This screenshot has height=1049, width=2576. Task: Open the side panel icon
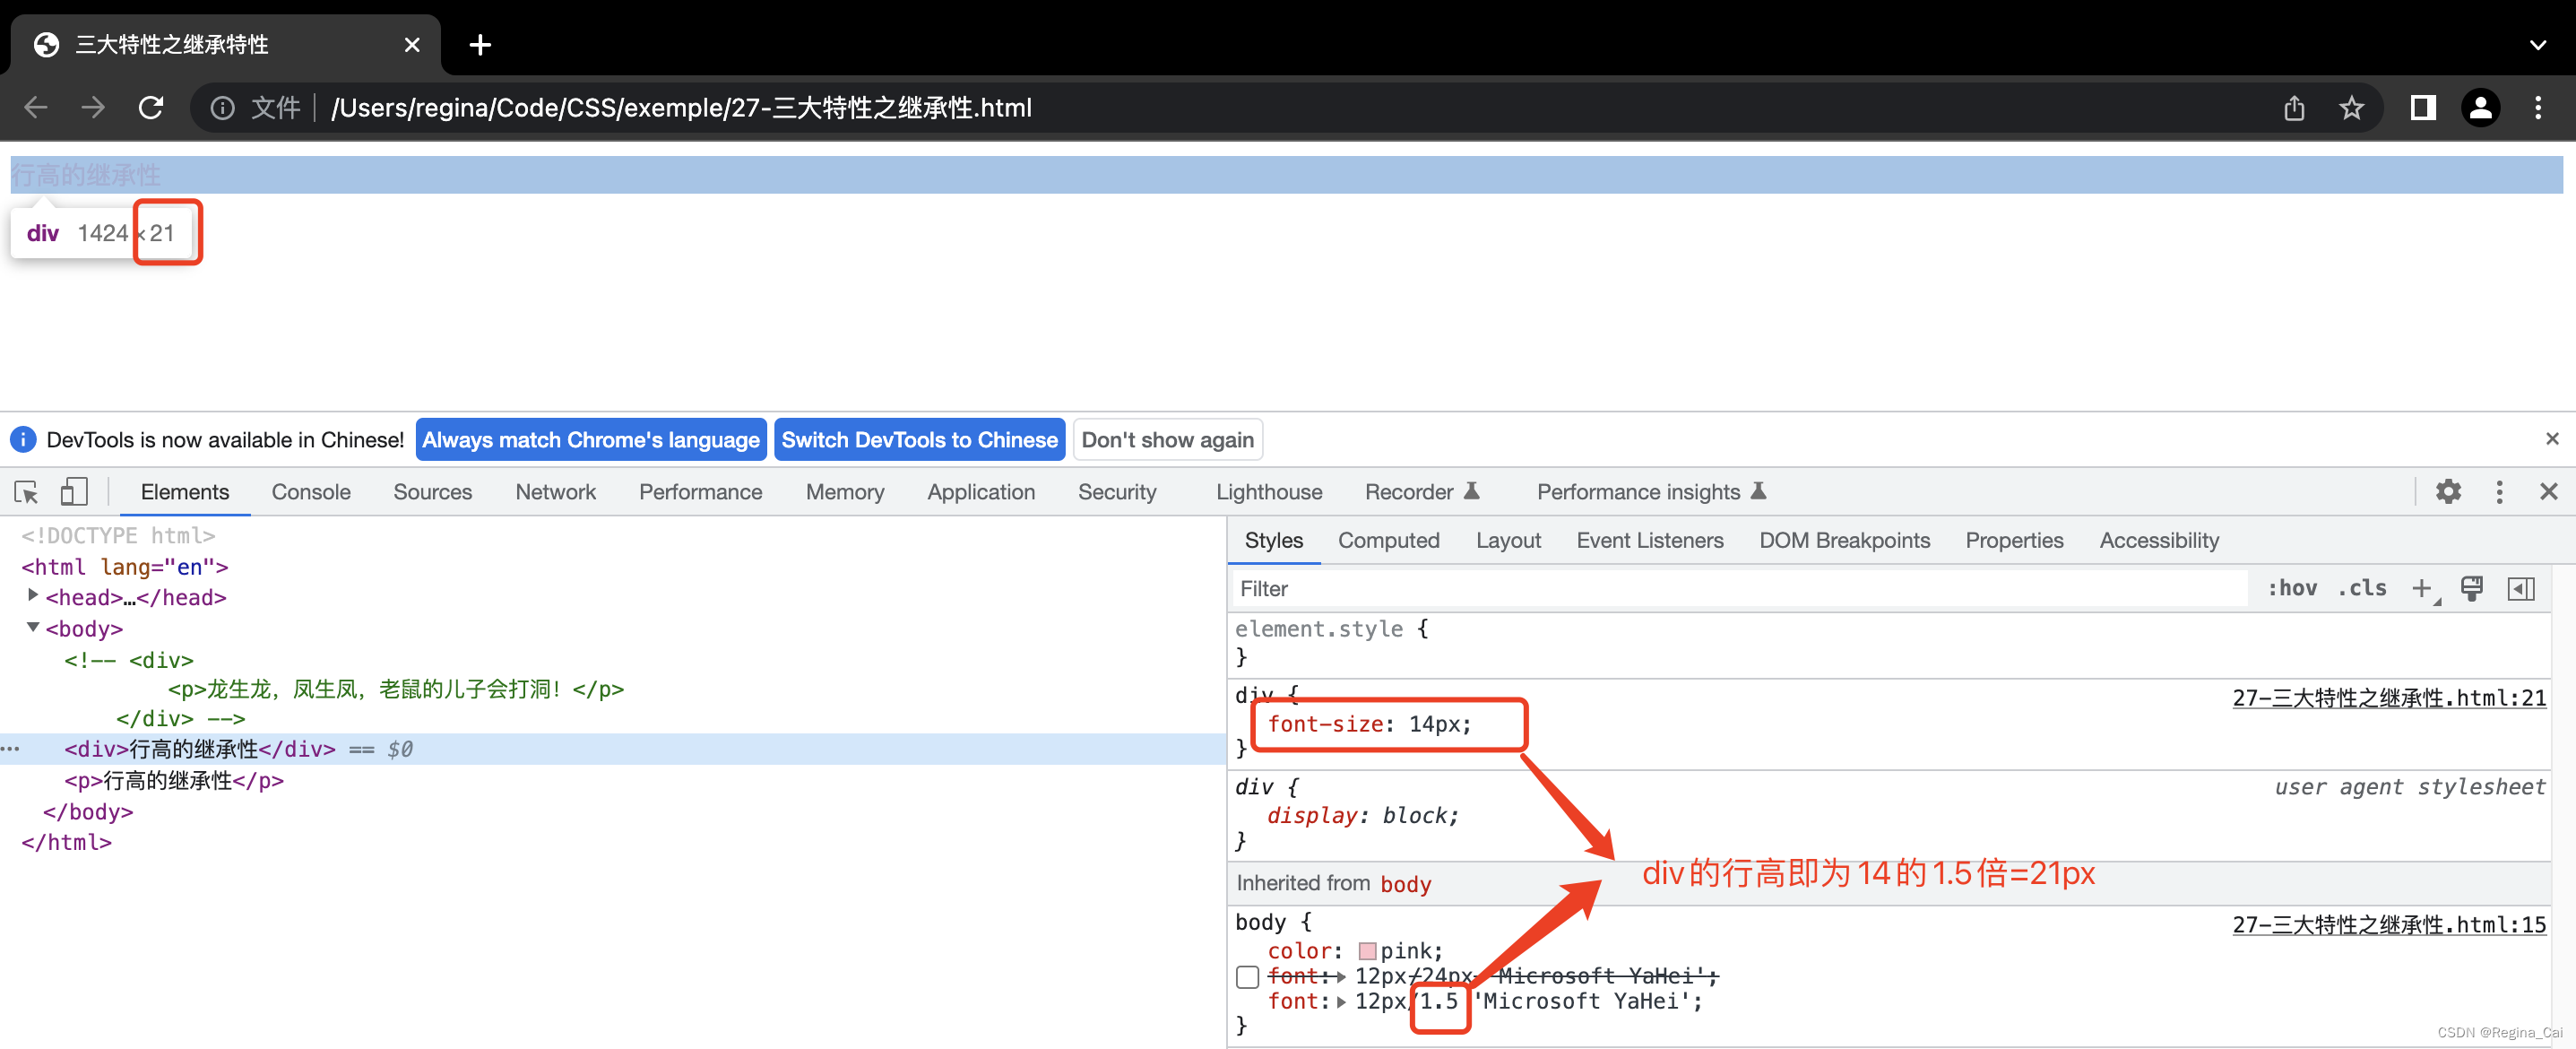pos(2423,108)
